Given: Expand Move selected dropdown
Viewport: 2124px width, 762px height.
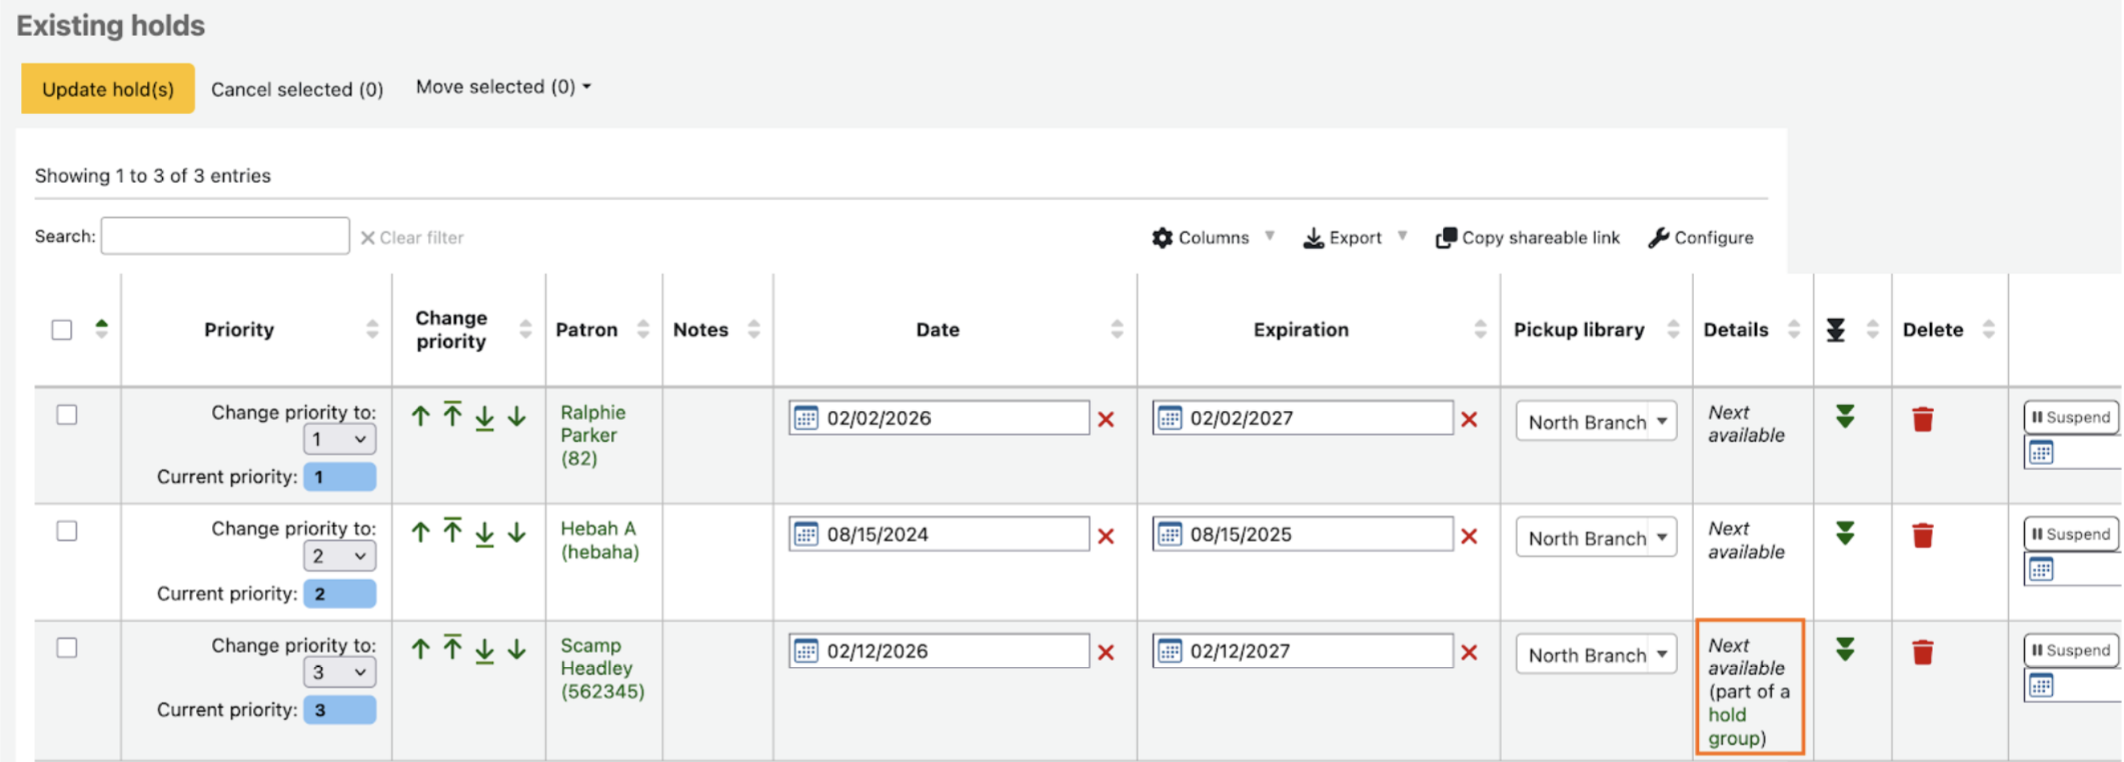Looking at the screenshot, I should tap(503, 87).
